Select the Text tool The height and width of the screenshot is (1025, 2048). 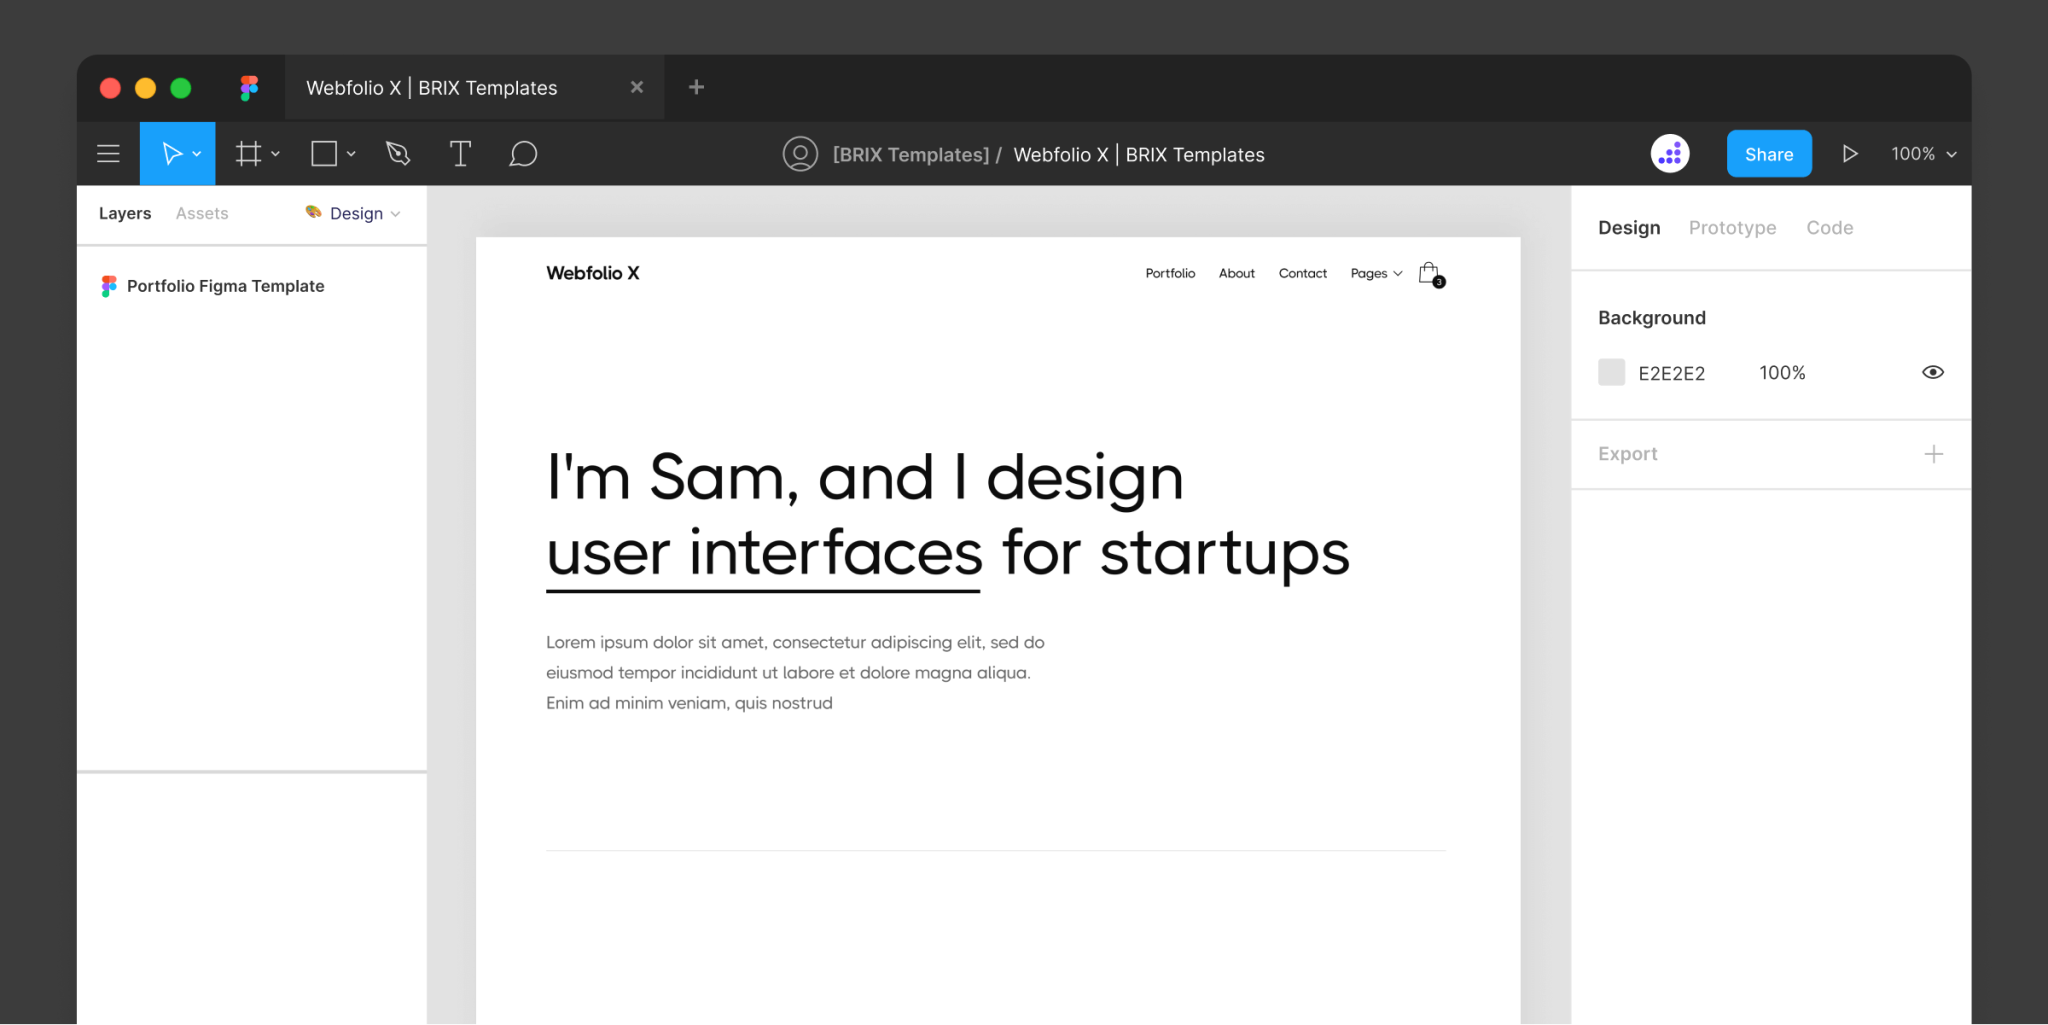pyautogui.click(x=460, y=153)
